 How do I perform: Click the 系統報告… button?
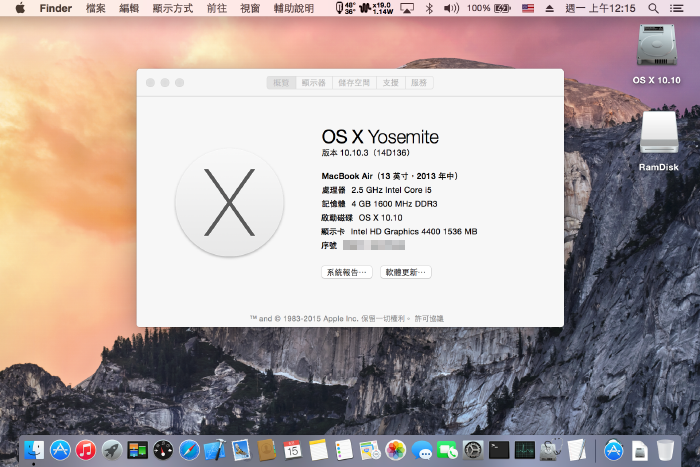[347, 272]
